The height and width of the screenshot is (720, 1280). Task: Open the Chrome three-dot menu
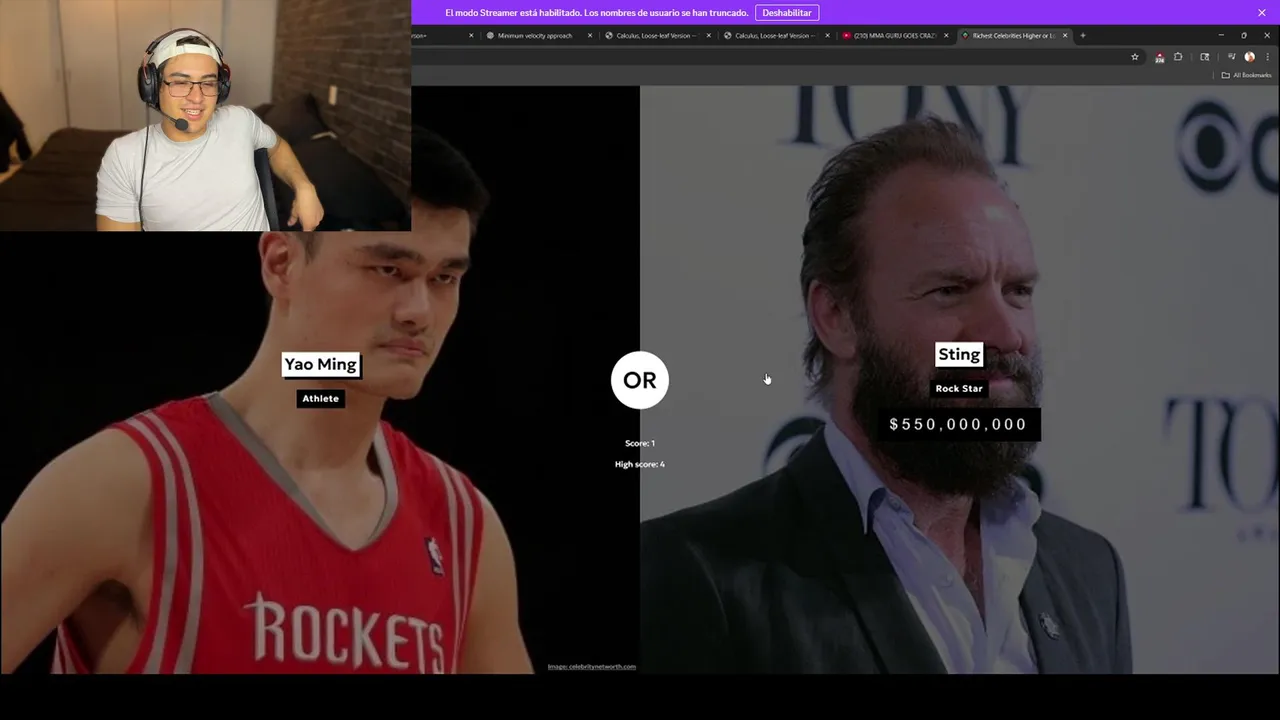(x=1268, y=57)
